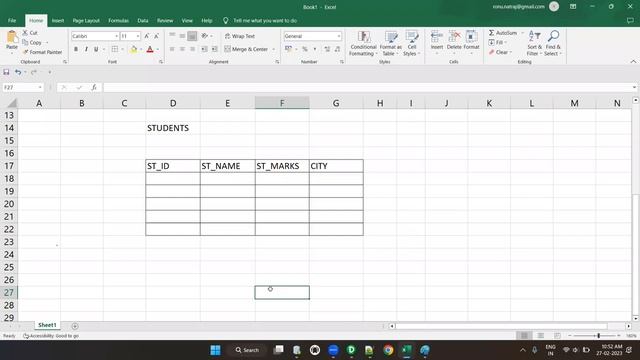Toggle center alignment button
The height and width of the screenshot is (360, 640).
point(182,49)
